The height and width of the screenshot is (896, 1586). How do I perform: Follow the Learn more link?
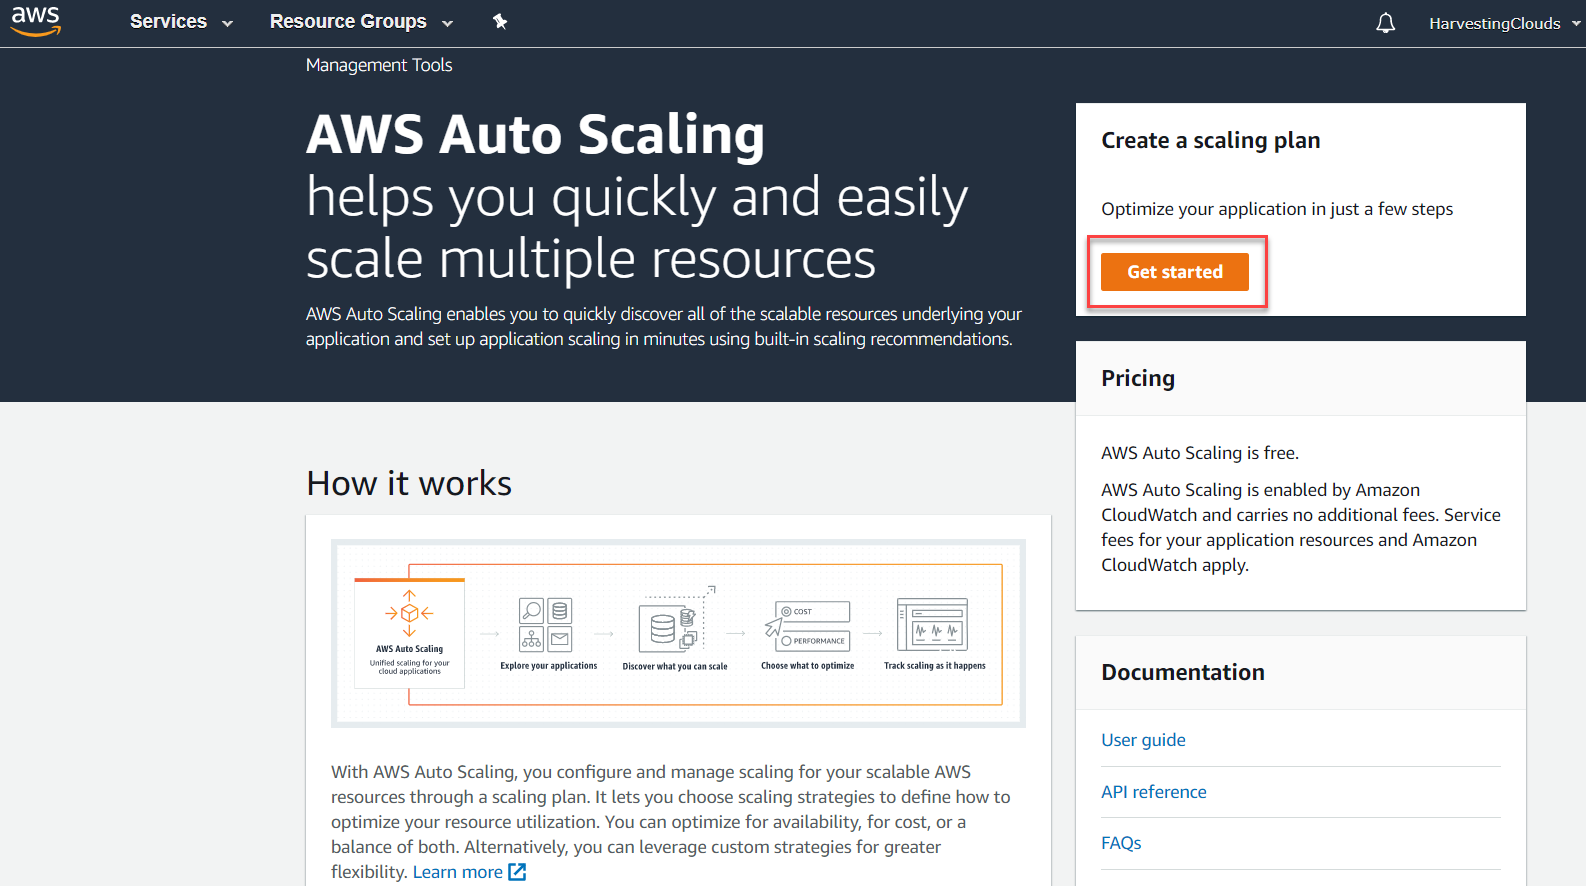tap(458, 872)
